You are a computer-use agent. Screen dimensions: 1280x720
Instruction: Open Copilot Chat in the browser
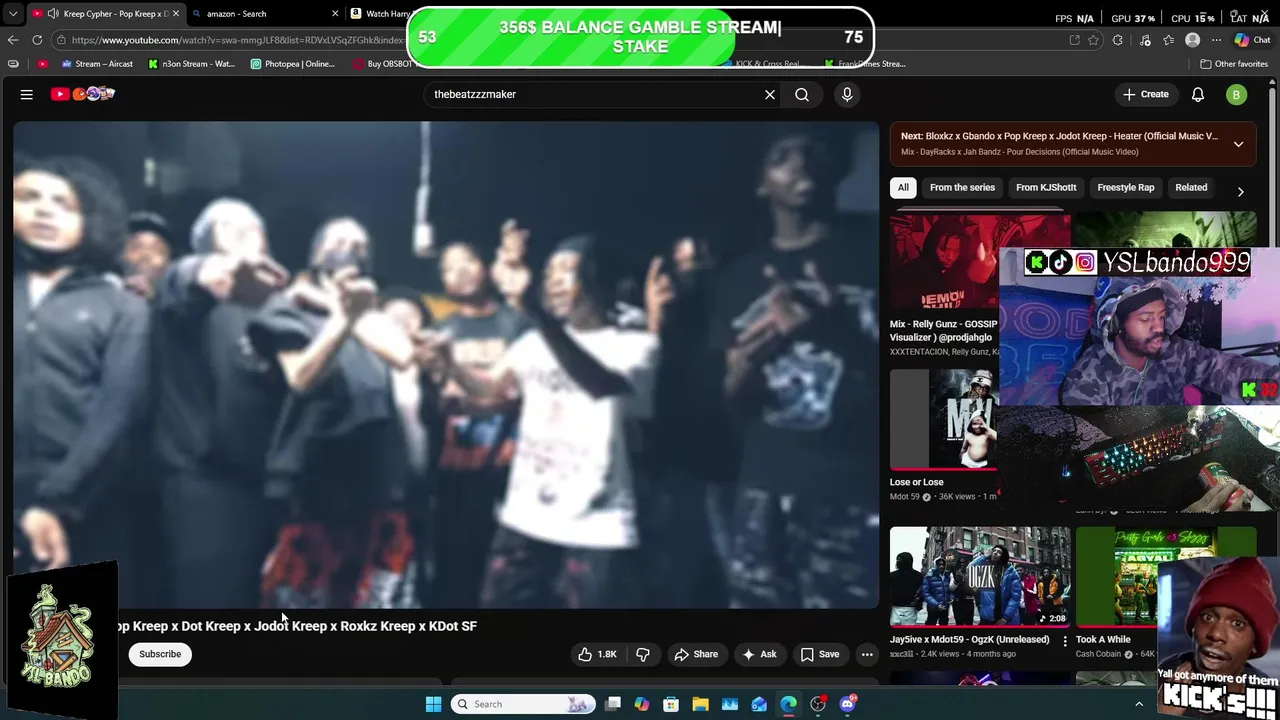(x=1254, y=40)
